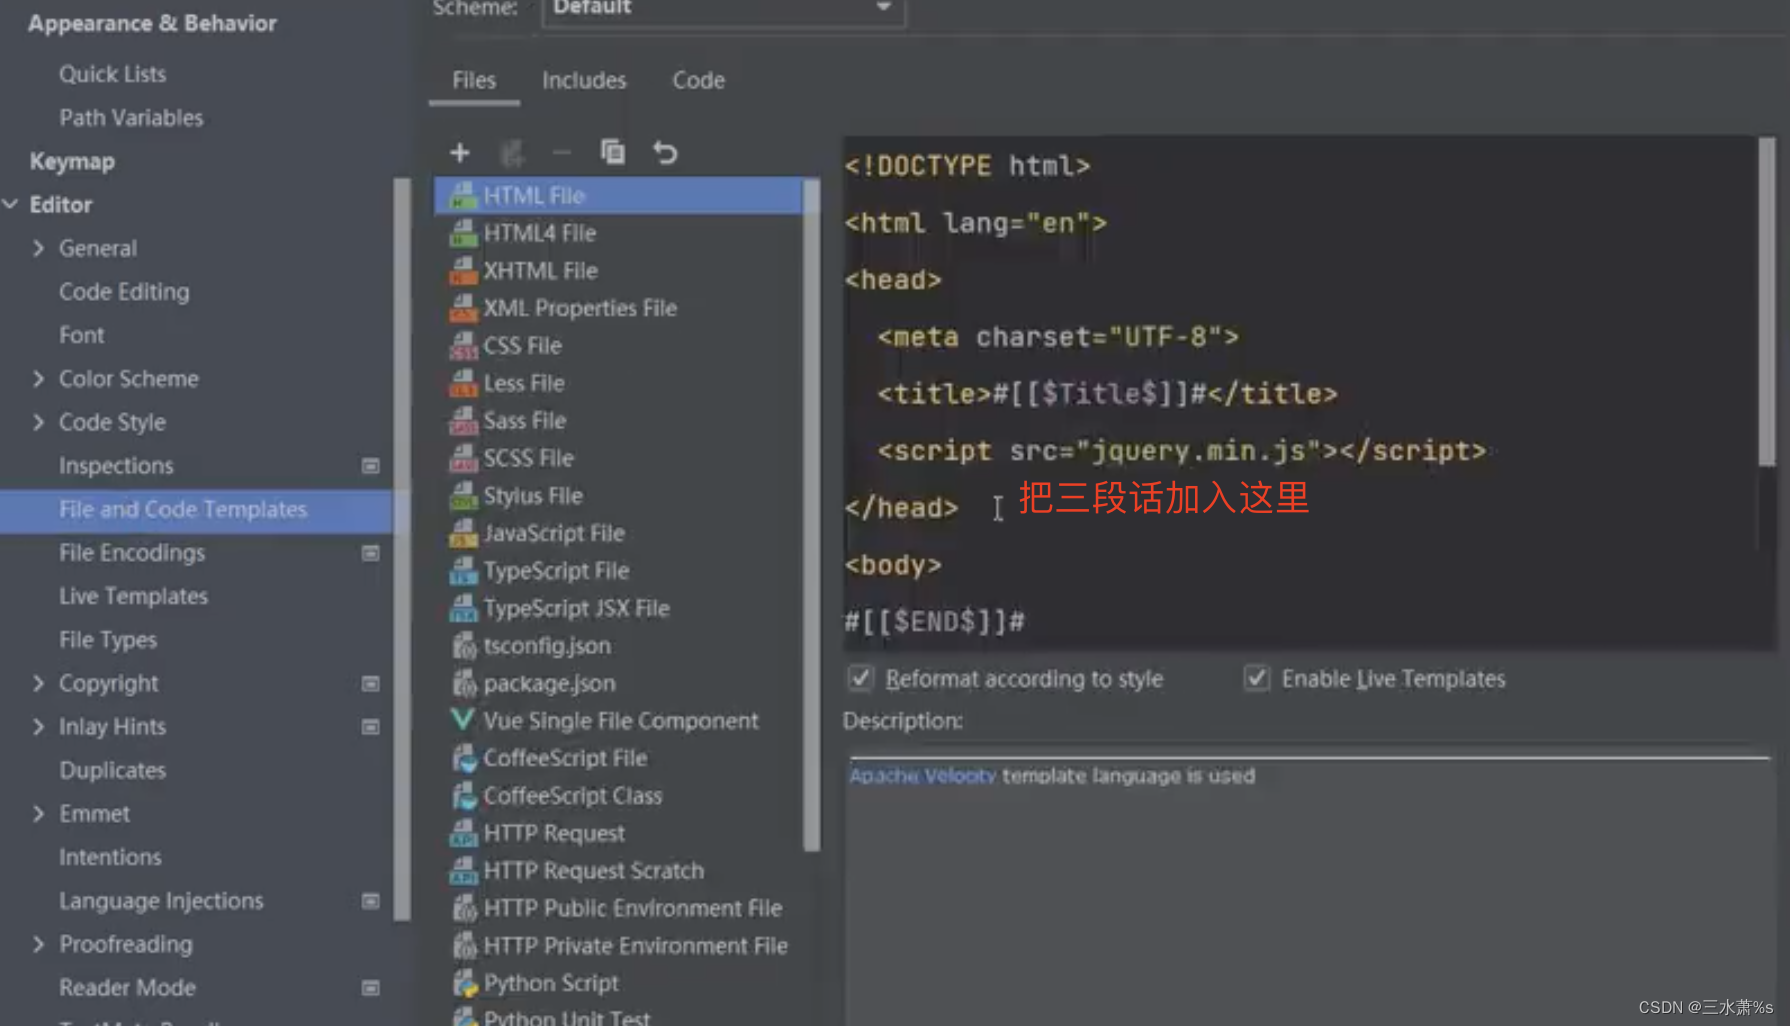Uncheck Reformat according to style

[x=861, y=678]
